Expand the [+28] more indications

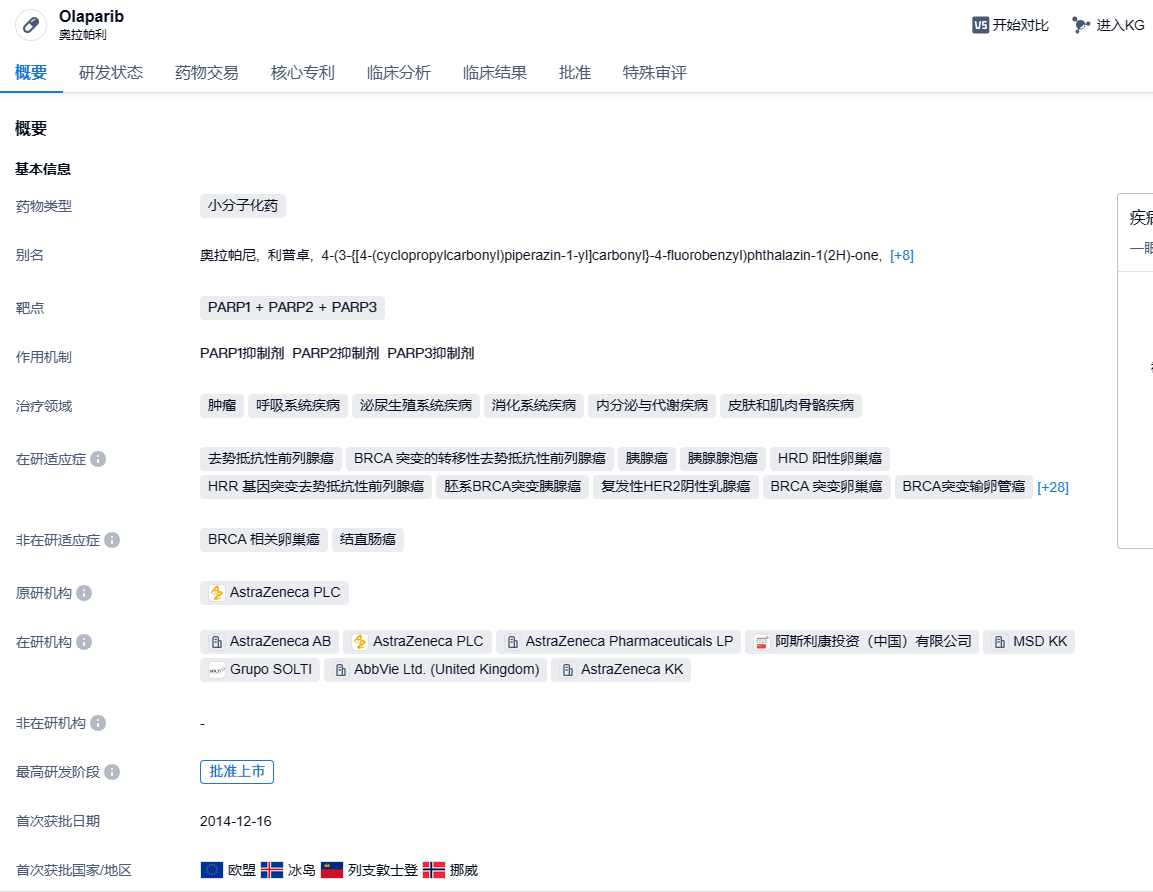1052,487
